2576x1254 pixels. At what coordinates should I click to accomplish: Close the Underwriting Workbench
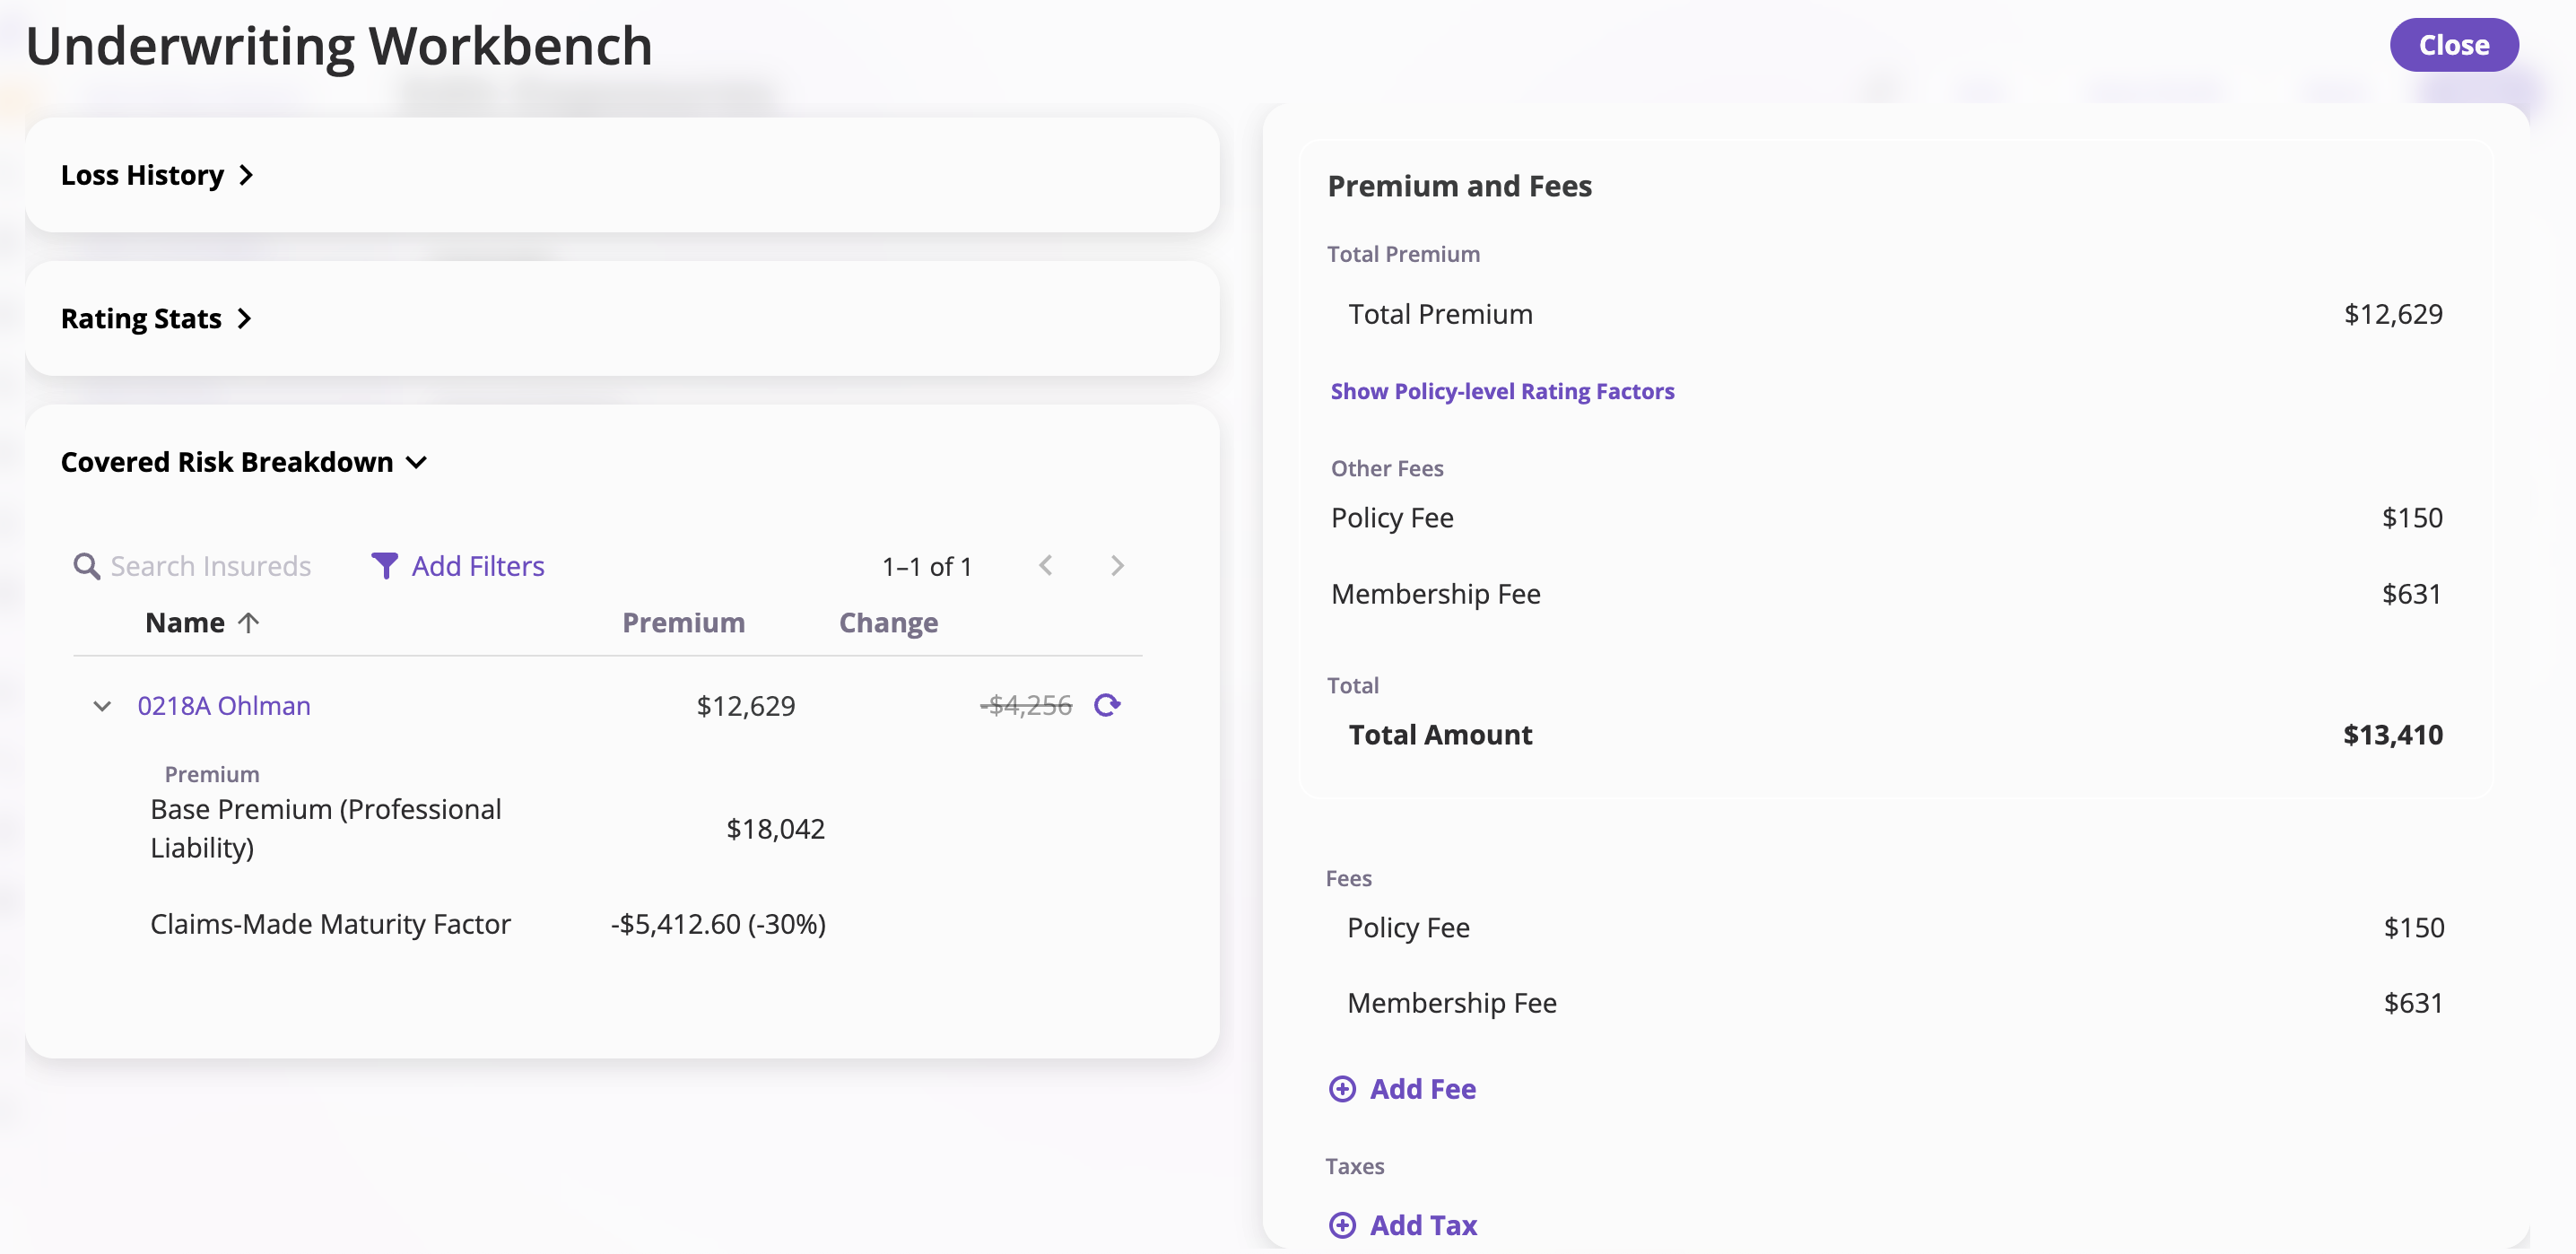2453,45
